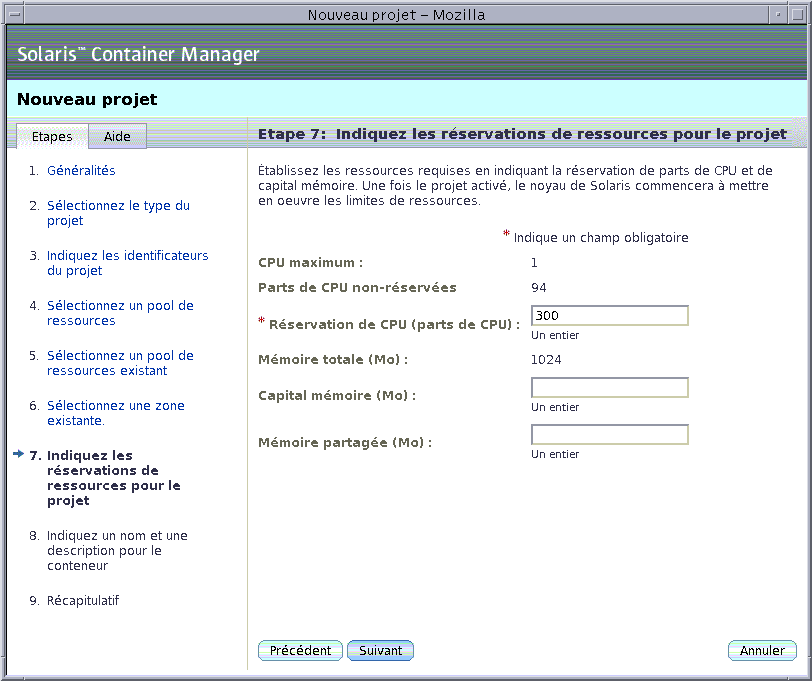Click step 9 Récapitulatif
This screenshot has width=812, height=681.
point(83,601)
